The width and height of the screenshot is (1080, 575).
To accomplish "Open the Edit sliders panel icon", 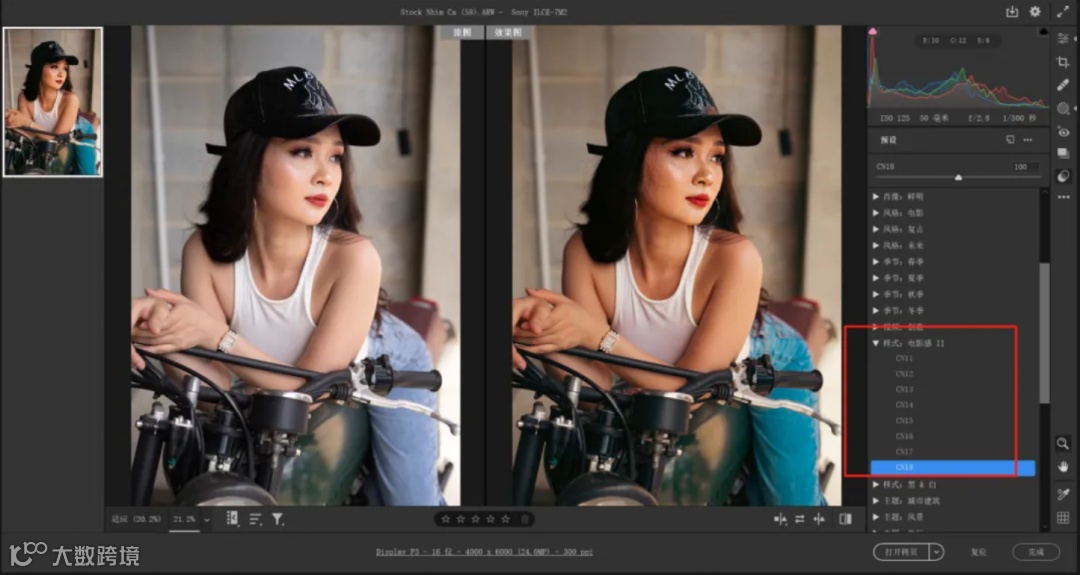I will coord(1063,39).
